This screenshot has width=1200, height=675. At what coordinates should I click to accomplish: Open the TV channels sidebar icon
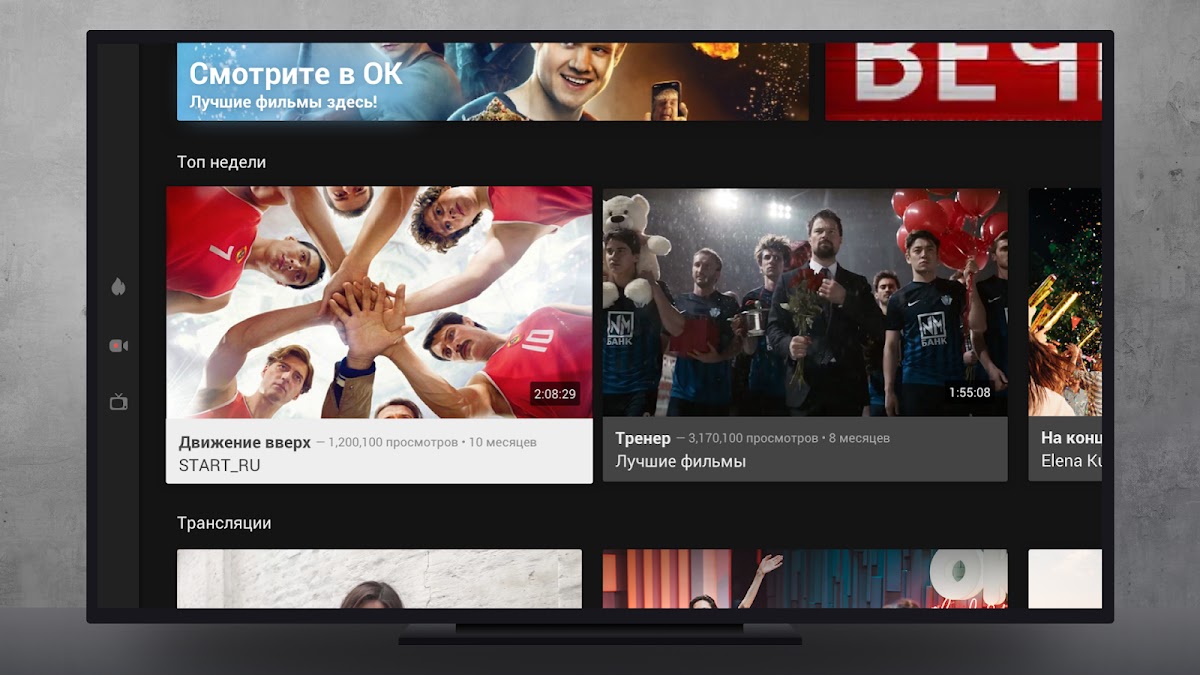coord(118,403)
